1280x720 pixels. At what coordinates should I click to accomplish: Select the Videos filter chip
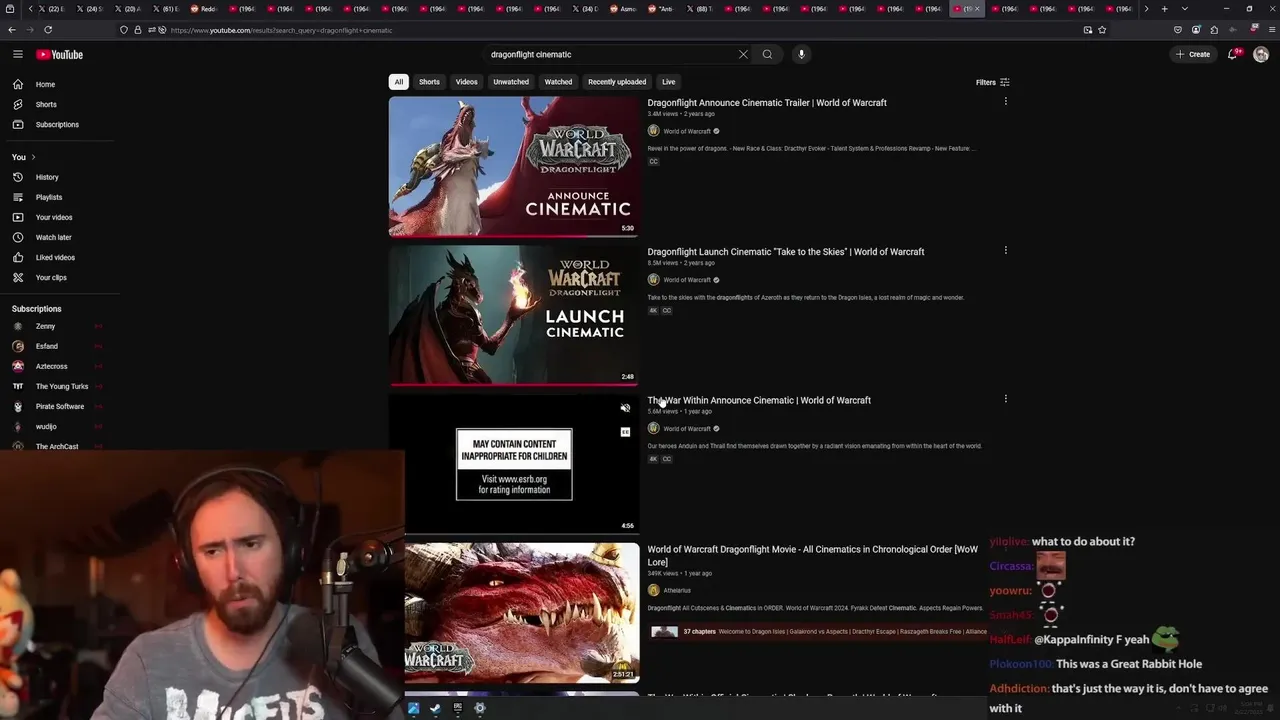click(x=466, y=82)
